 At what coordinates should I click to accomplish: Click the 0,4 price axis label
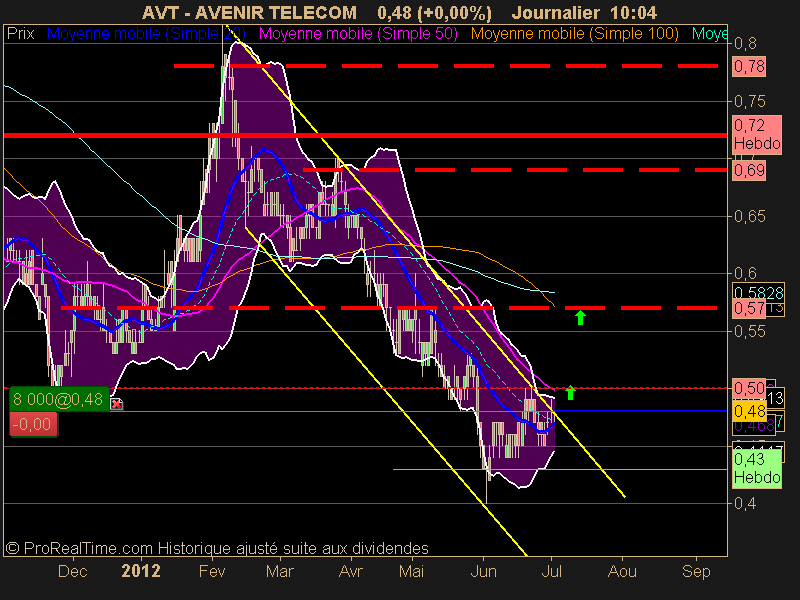click(745, 504)
